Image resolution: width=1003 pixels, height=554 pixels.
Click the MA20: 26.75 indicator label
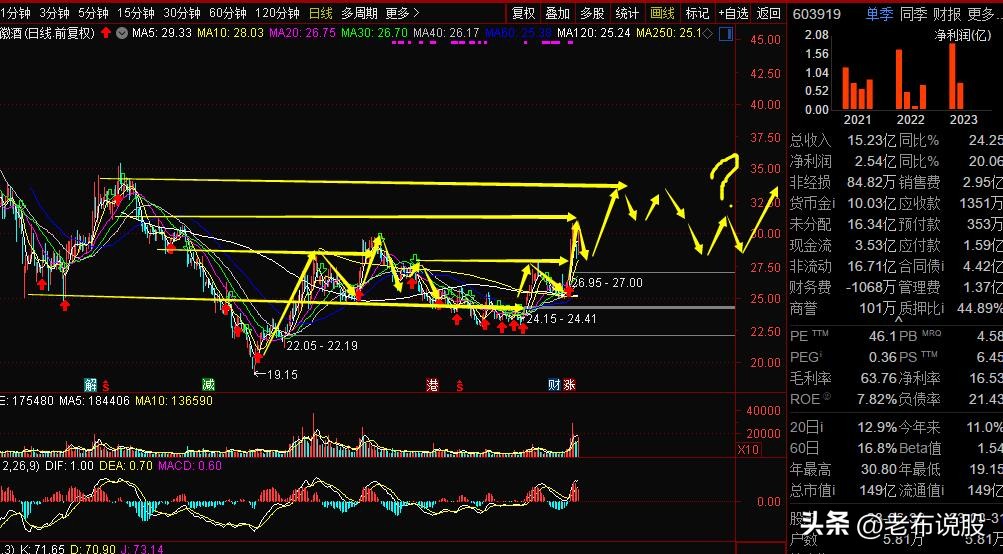coord(302,33)
